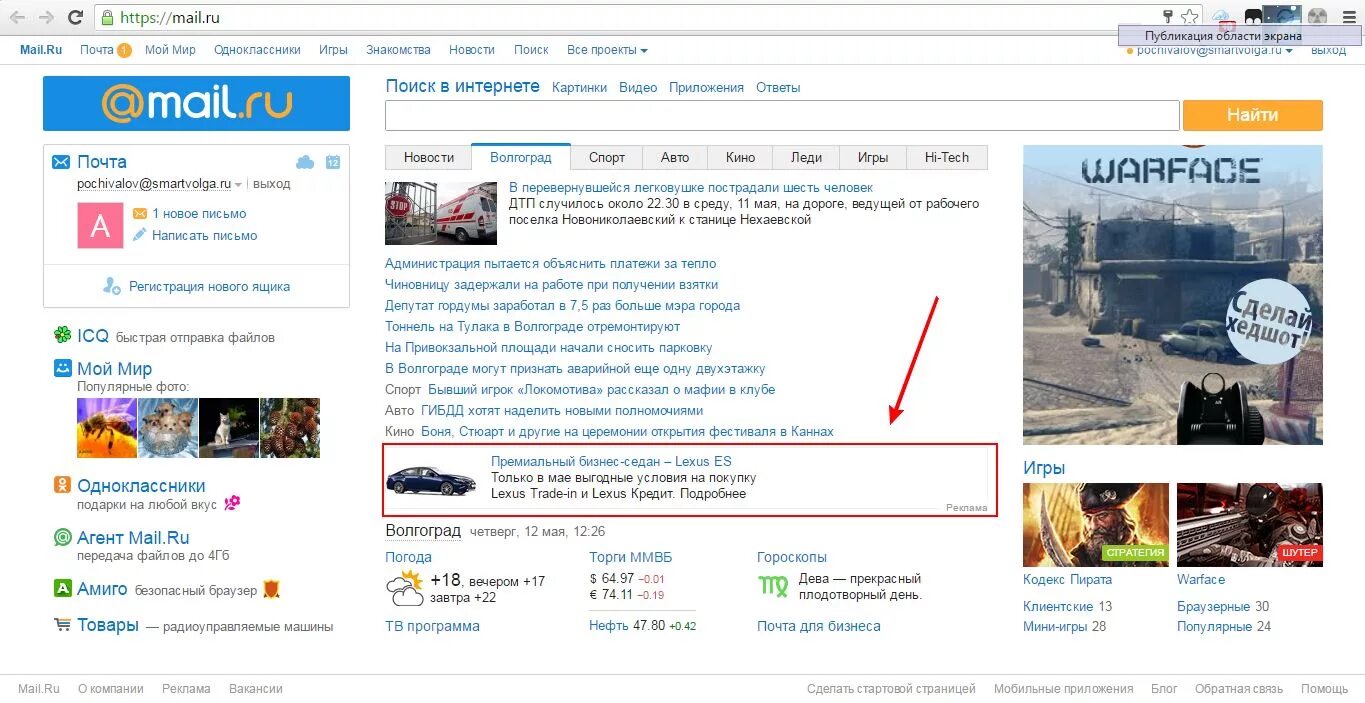Open the Cloud storage icon next to mailbox

305,162
